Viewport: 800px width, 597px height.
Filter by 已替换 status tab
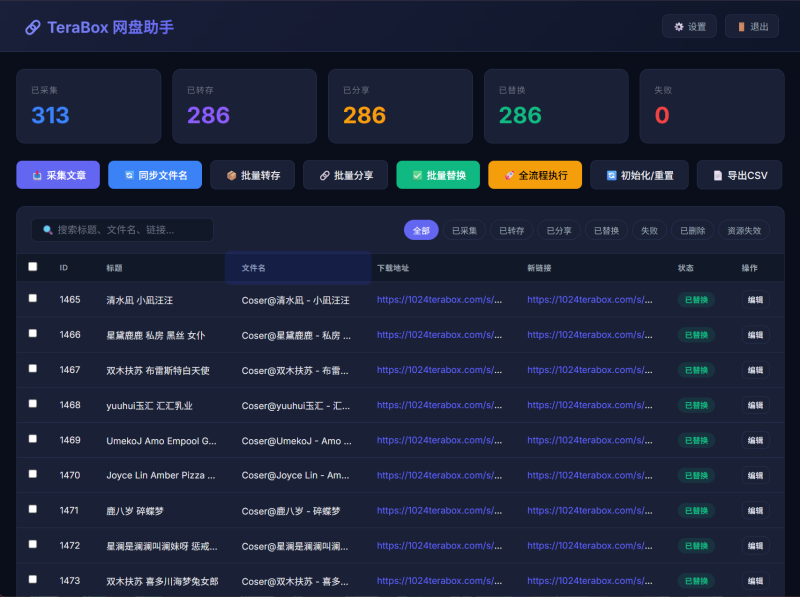pos(606,230)
